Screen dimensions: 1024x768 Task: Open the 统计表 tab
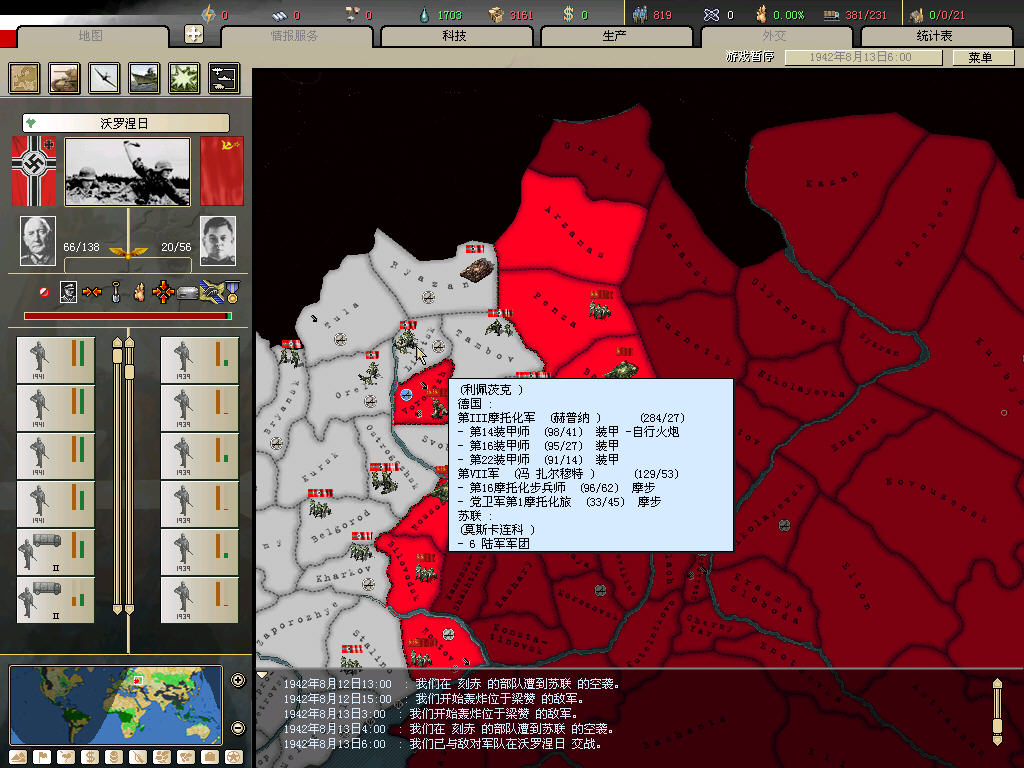pos(933,36)
